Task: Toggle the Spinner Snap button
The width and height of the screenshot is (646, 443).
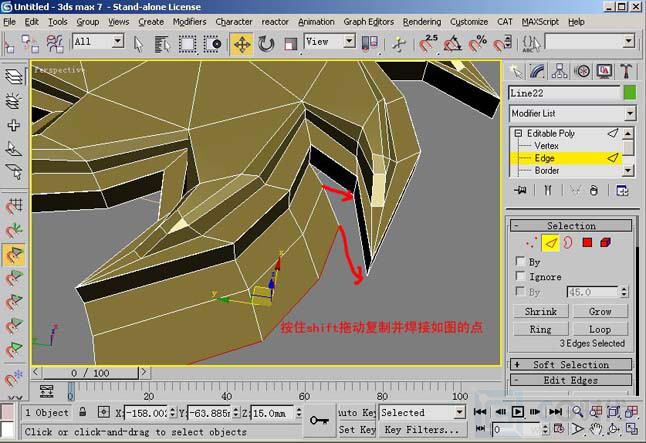Action: click(x=502, y=44)
